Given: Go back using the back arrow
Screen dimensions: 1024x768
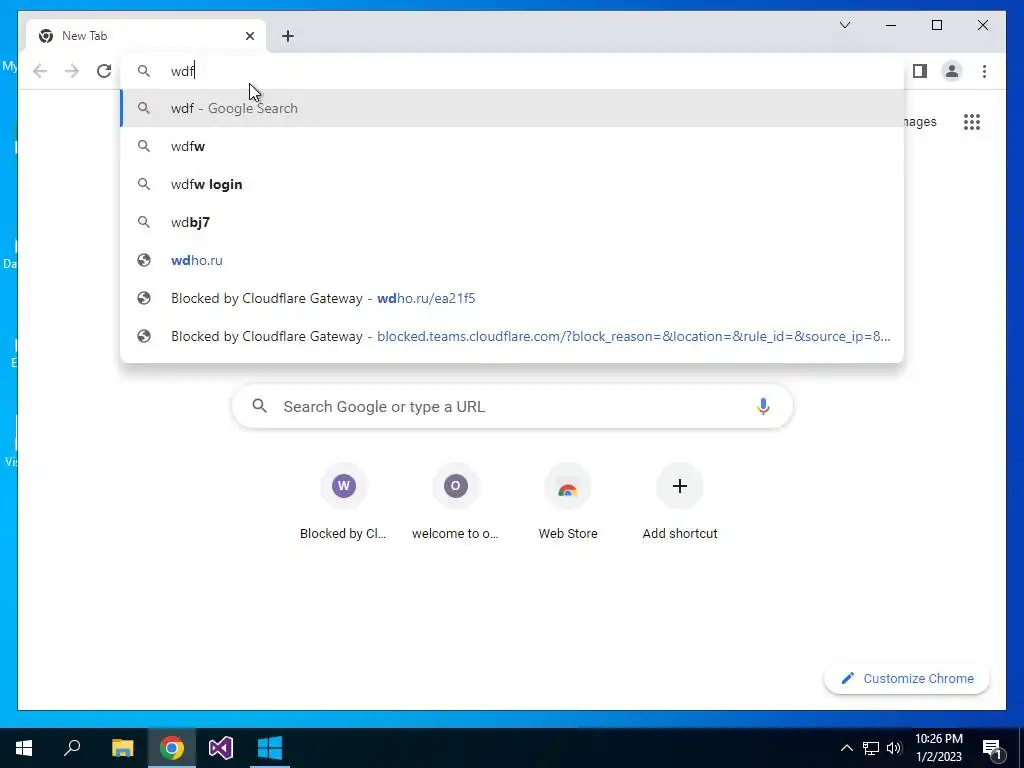Looking at the screenshot, I should pyautogui.click(x=40, y=71).
